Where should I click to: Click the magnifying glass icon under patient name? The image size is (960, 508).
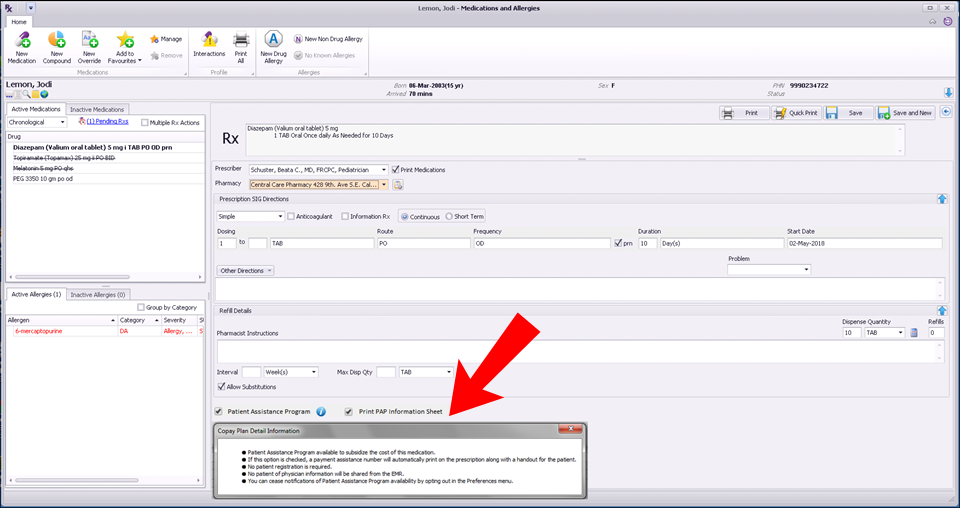click(26, 94)
